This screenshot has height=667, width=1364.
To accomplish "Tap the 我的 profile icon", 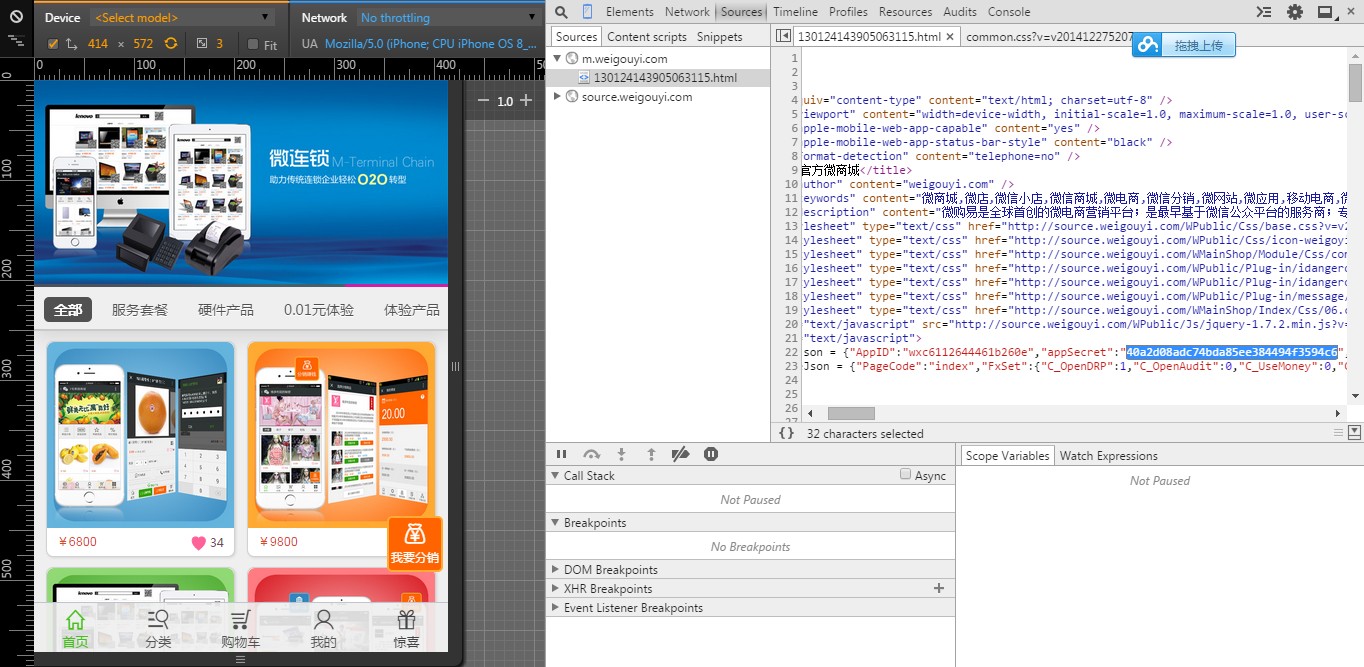I will [x=323, y=620].
